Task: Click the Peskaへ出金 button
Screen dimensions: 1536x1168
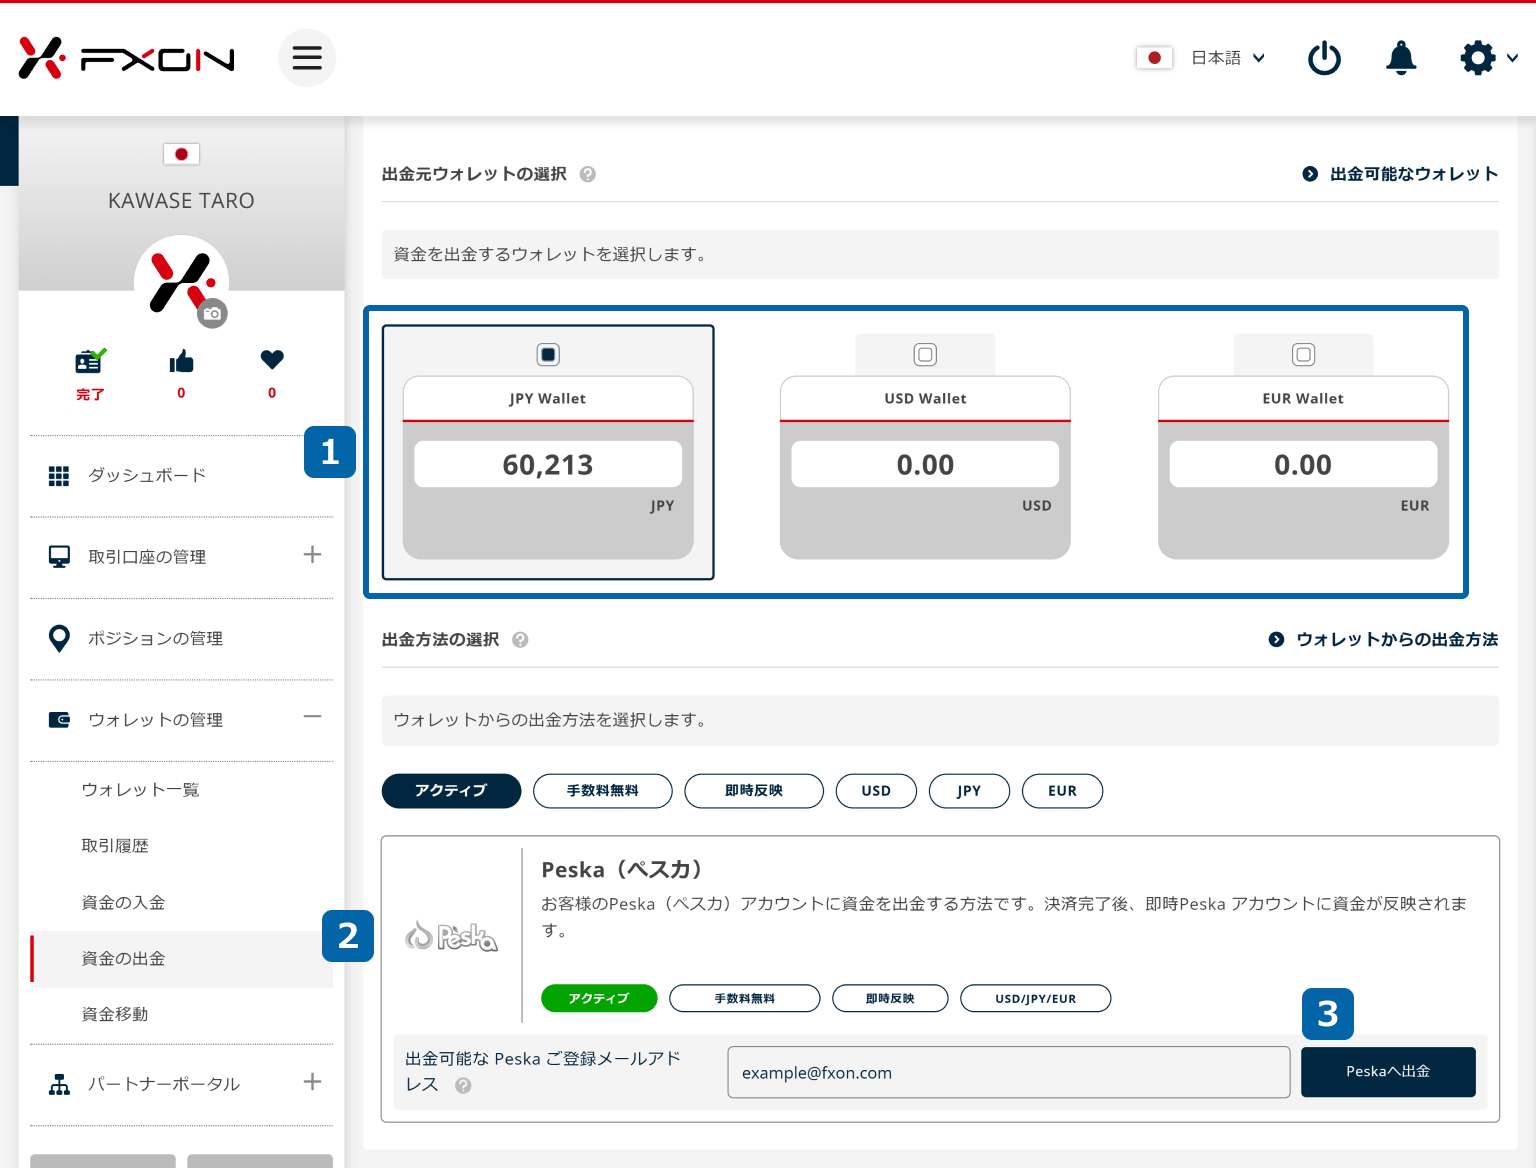Action: click(1387, 1072)
